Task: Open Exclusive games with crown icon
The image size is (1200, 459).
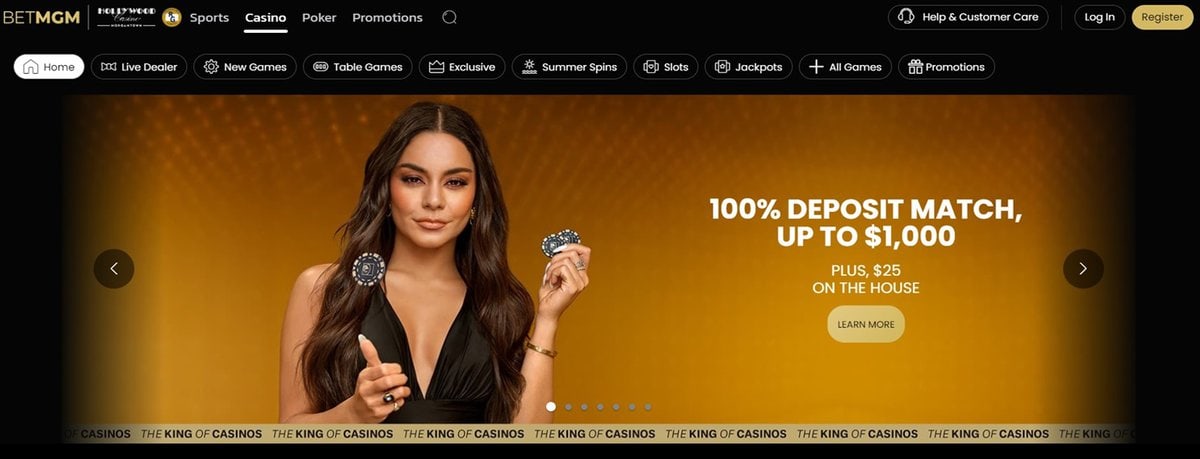Action: coord(462,67)
